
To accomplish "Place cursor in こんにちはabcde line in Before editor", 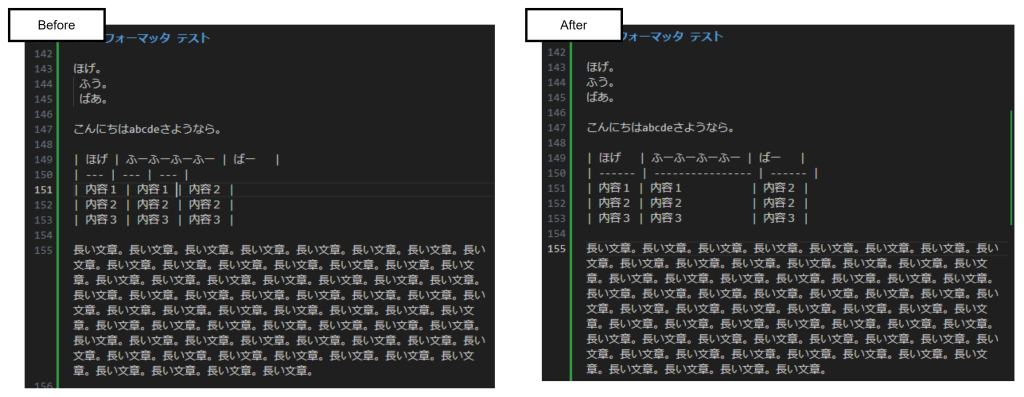I will pyautogui.click(x=148, y=129).
